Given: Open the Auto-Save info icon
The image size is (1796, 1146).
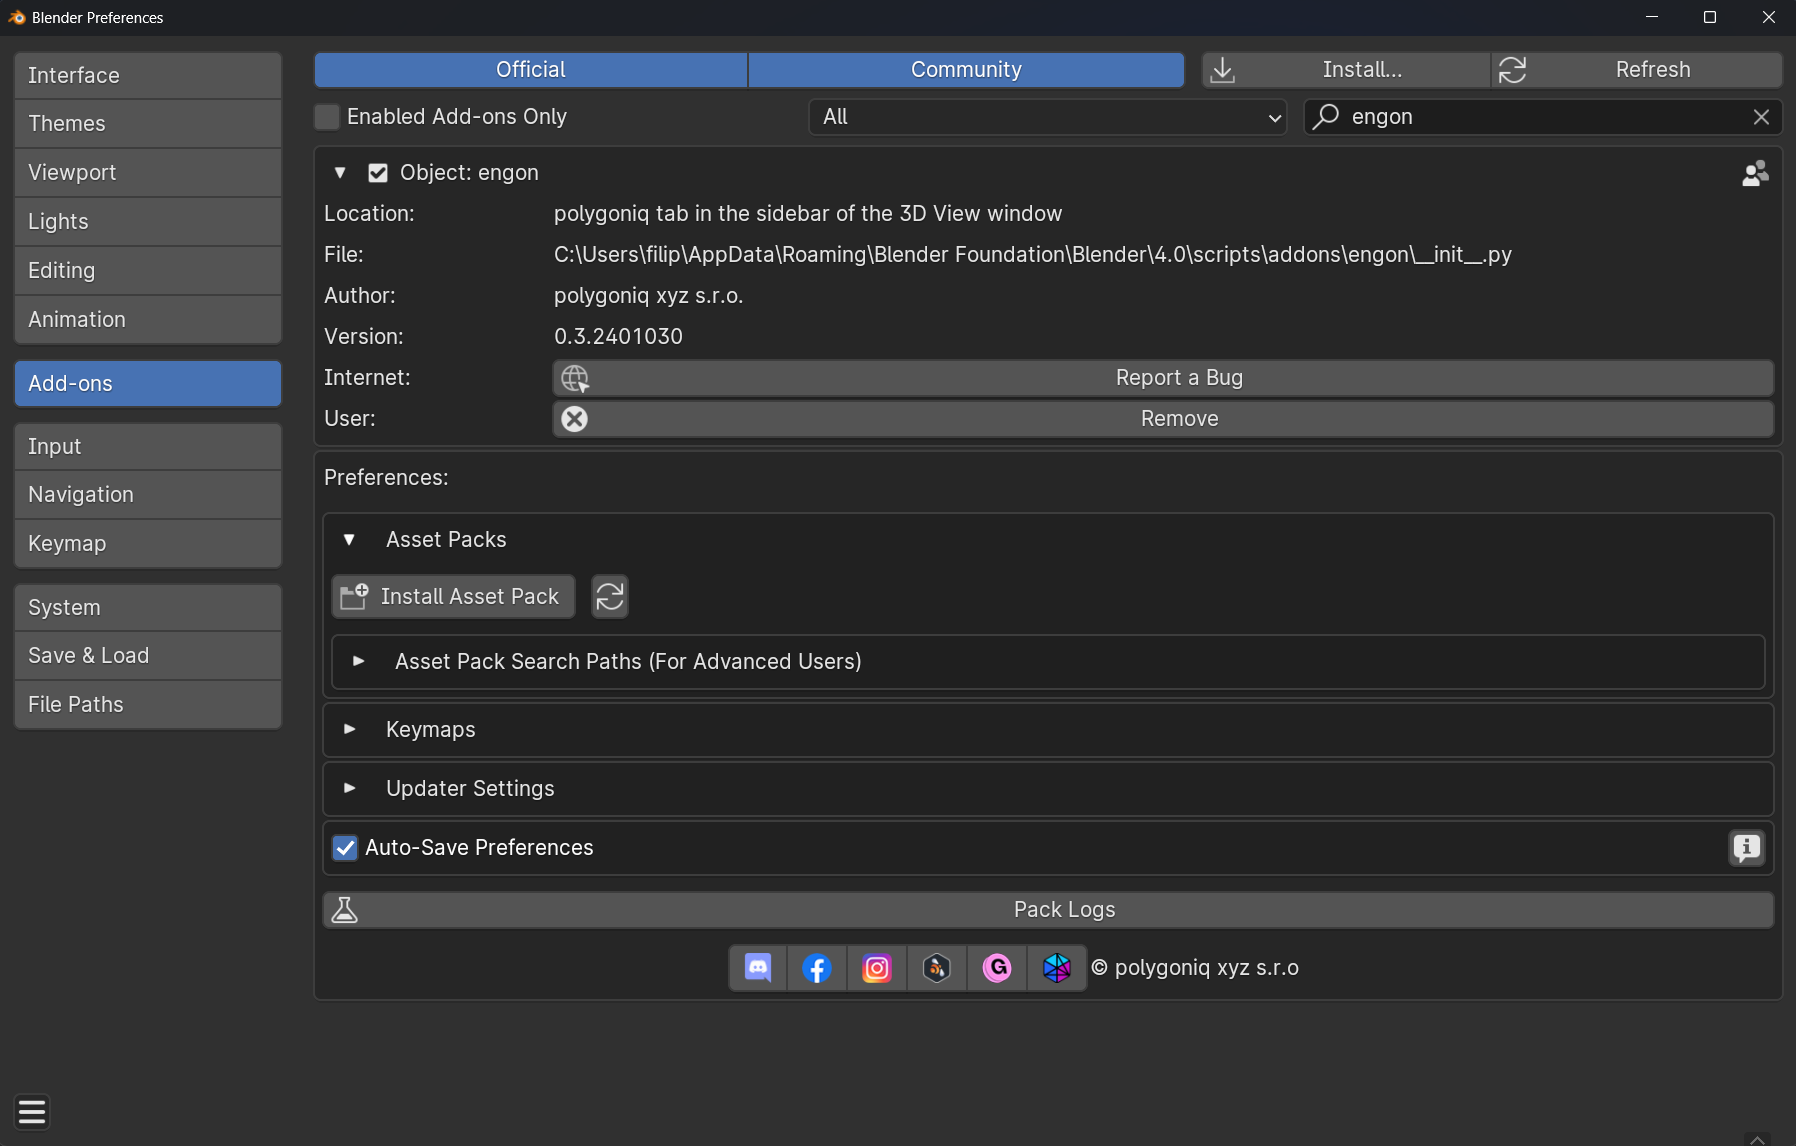Looking at the screenshot, I should tap(1746, 848).
